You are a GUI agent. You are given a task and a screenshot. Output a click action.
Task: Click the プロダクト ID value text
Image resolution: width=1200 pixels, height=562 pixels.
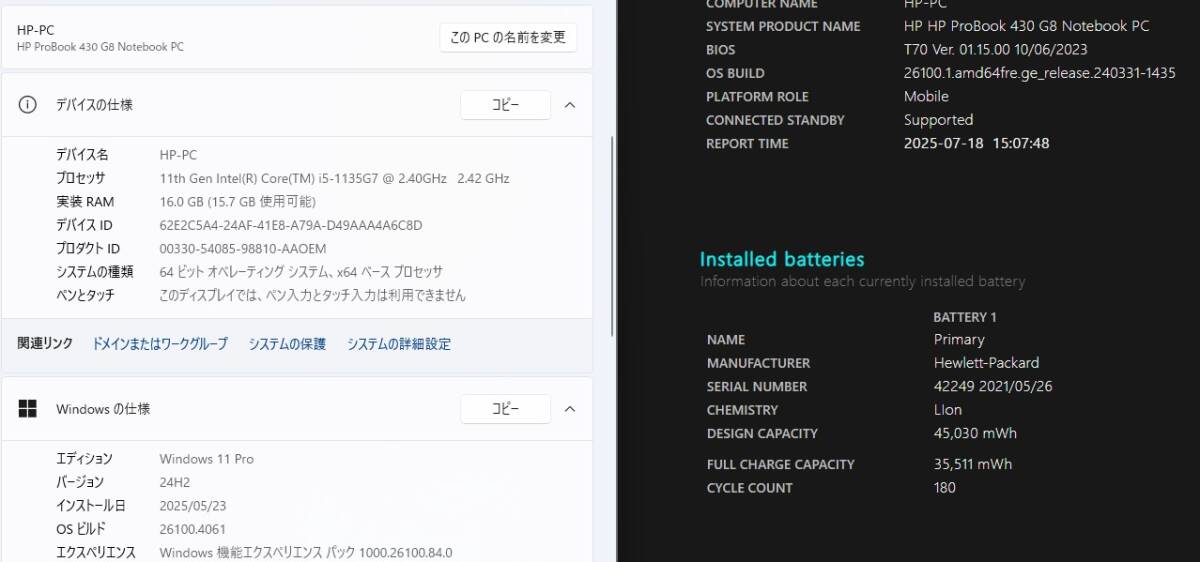click(243, 248)
